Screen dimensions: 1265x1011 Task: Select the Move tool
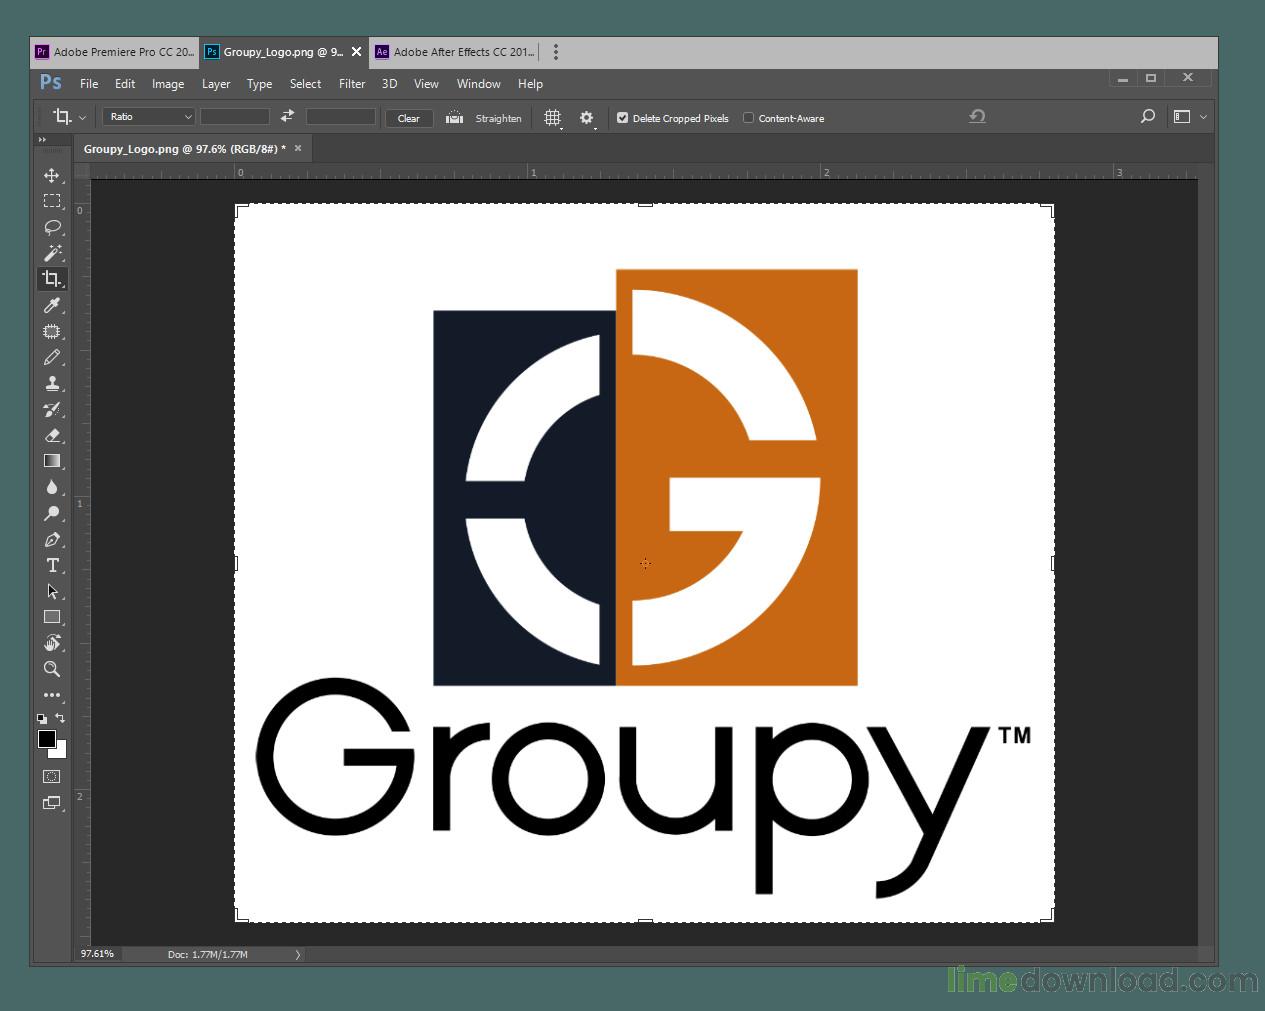tap(52, 175)
